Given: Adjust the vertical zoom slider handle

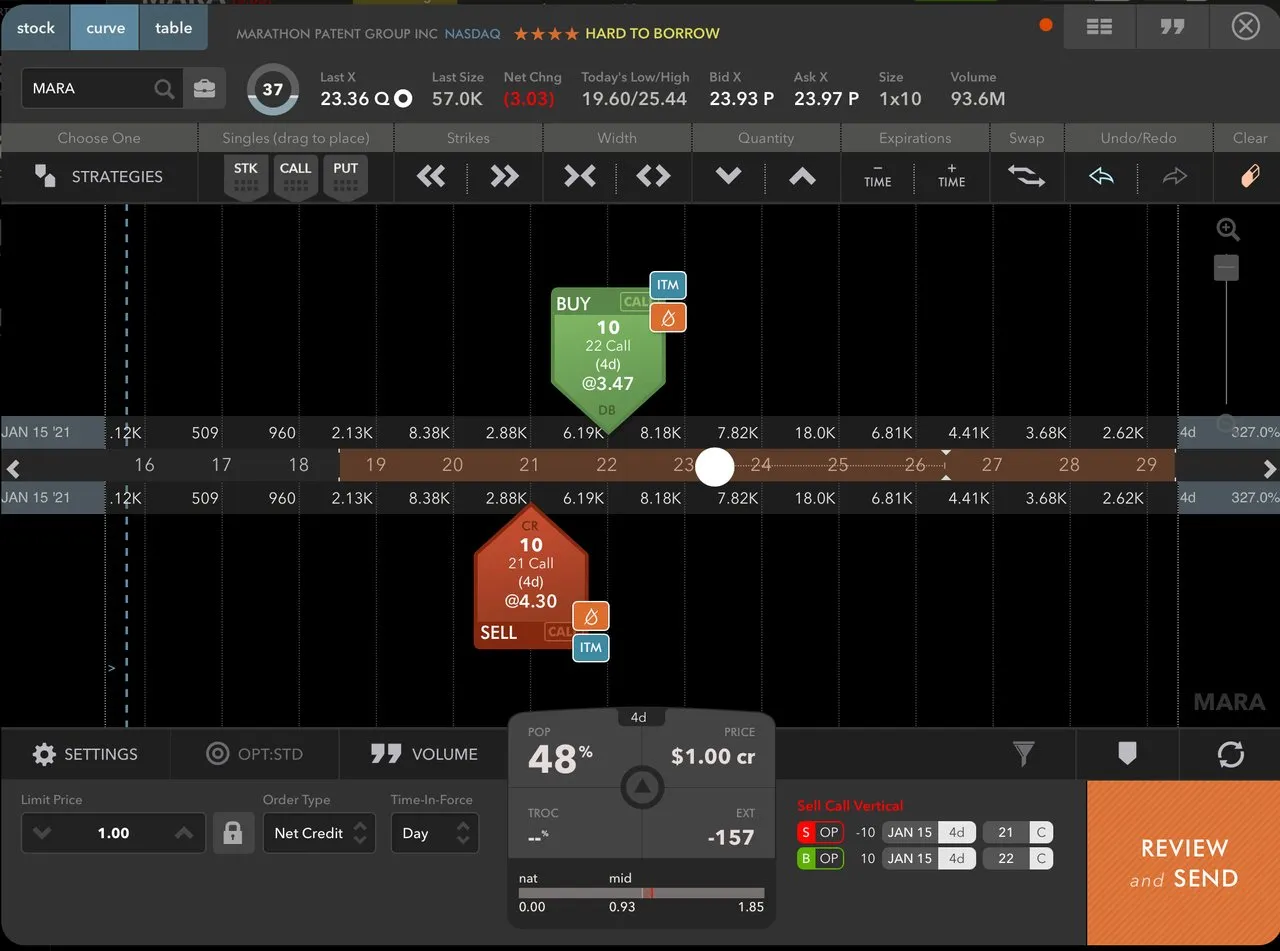Looking at the screenshot, I should pyautogui.click(x=1227, y=267).
